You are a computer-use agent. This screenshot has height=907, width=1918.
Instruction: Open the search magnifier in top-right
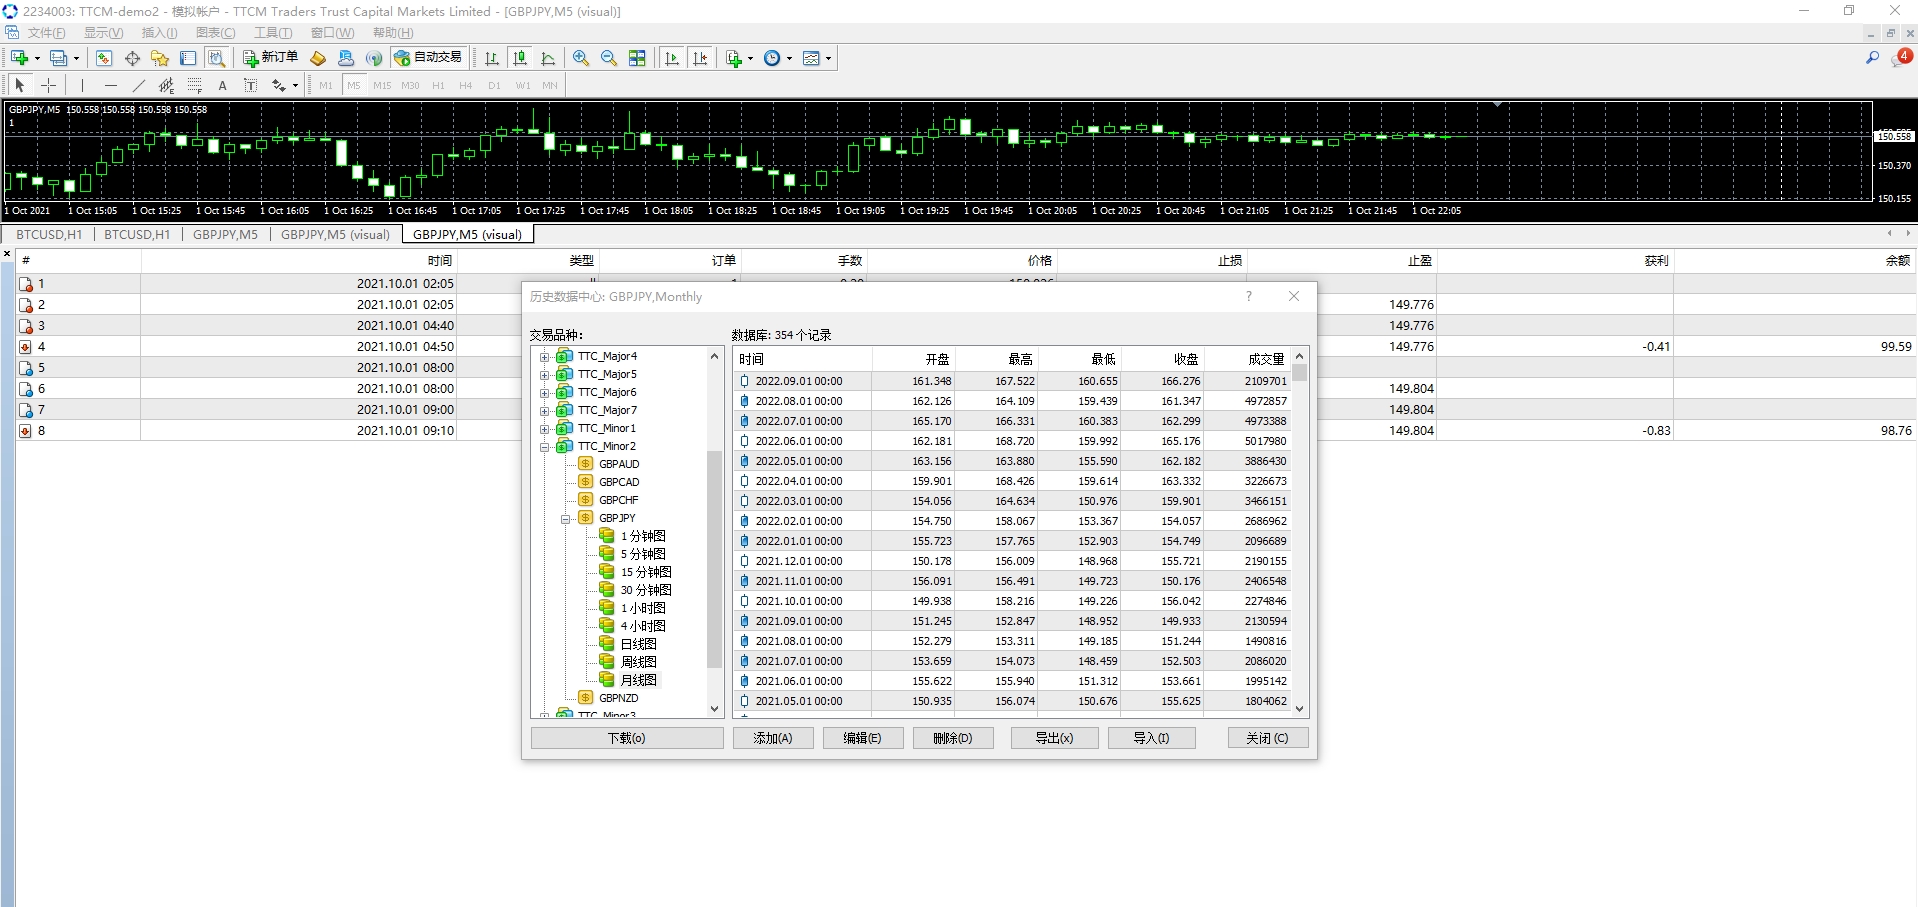1872,58
